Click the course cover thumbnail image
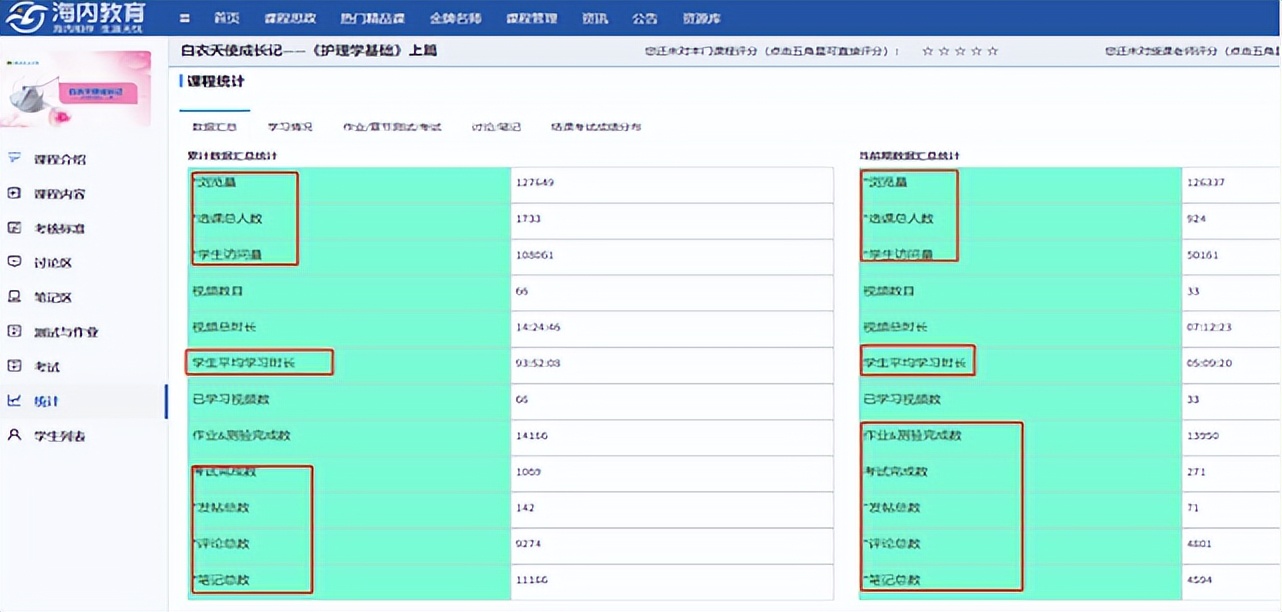This screenshot has height=612, width=1282. pos(76,89)
